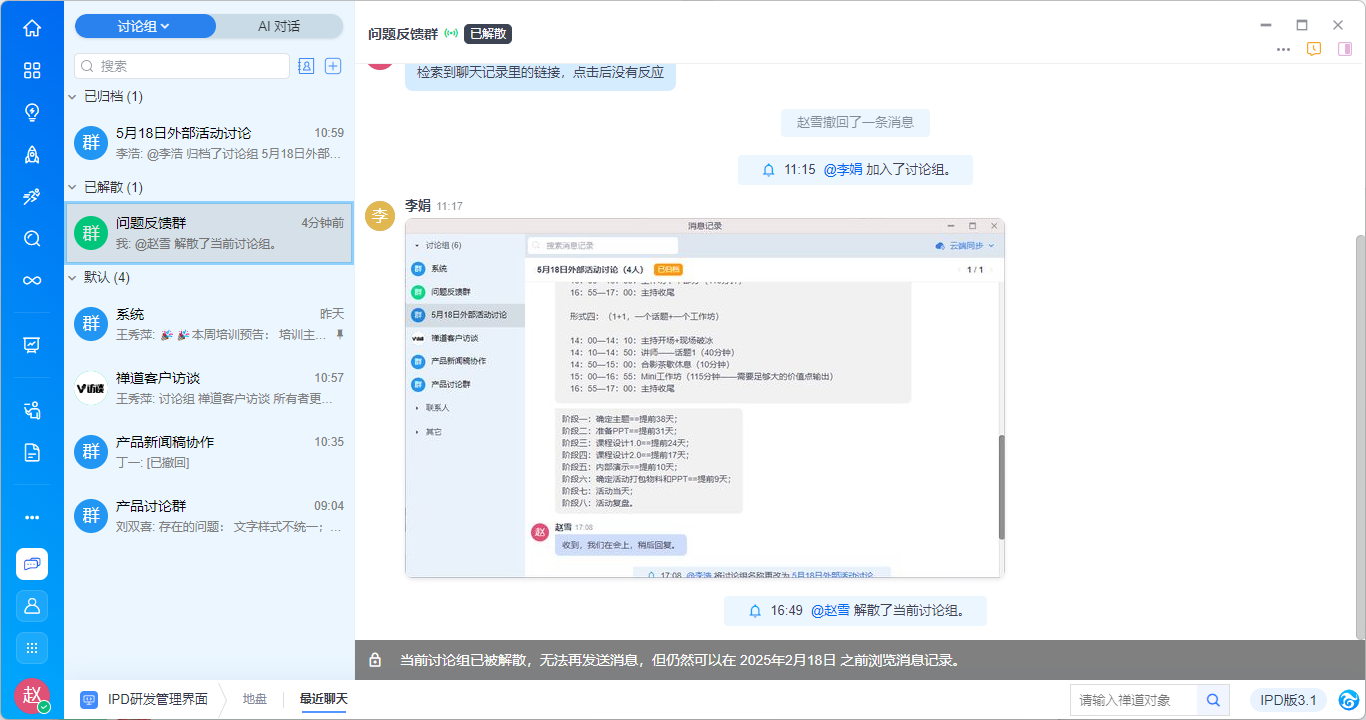
Task: Open the 系统 chat
Action: (209, 324)
